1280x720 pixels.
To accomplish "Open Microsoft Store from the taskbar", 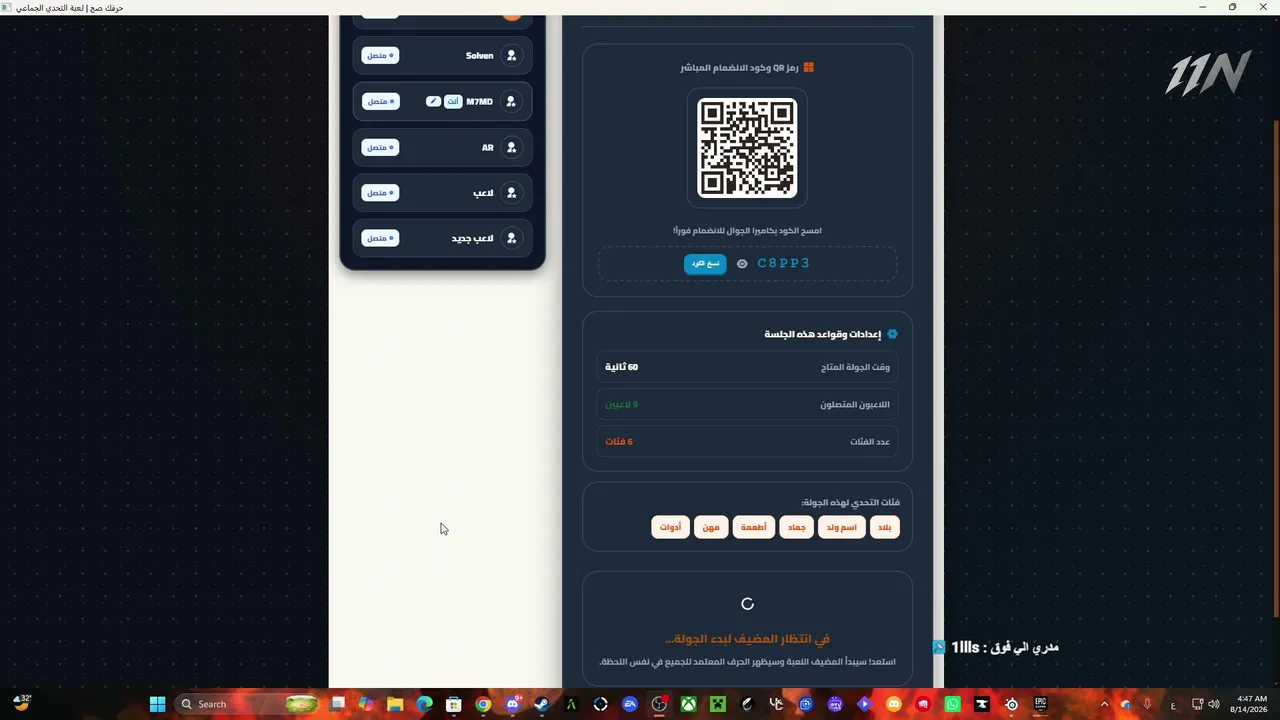I will pyautogui.click(x=454, y=704).
